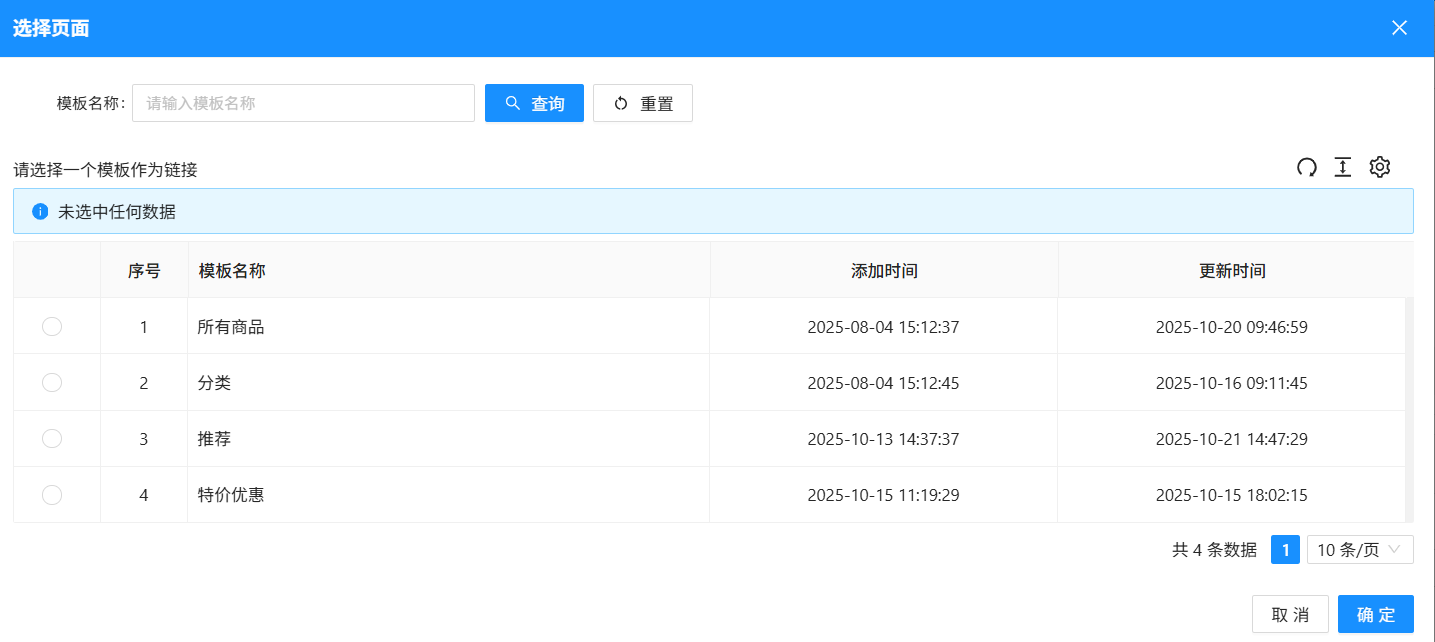Click the 取消 cancel button
This screenshot has height=642, width=1435.
1290,614
